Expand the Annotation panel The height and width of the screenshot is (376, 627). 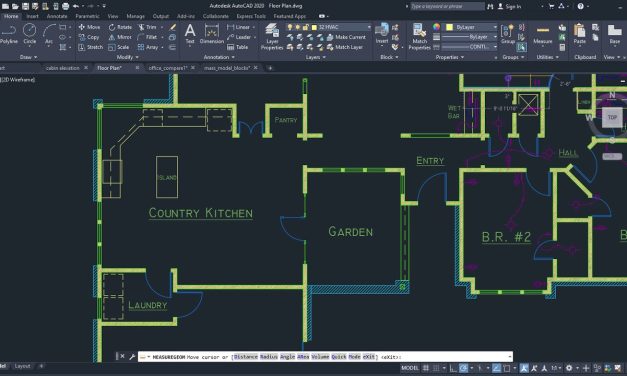pos(219,57)
